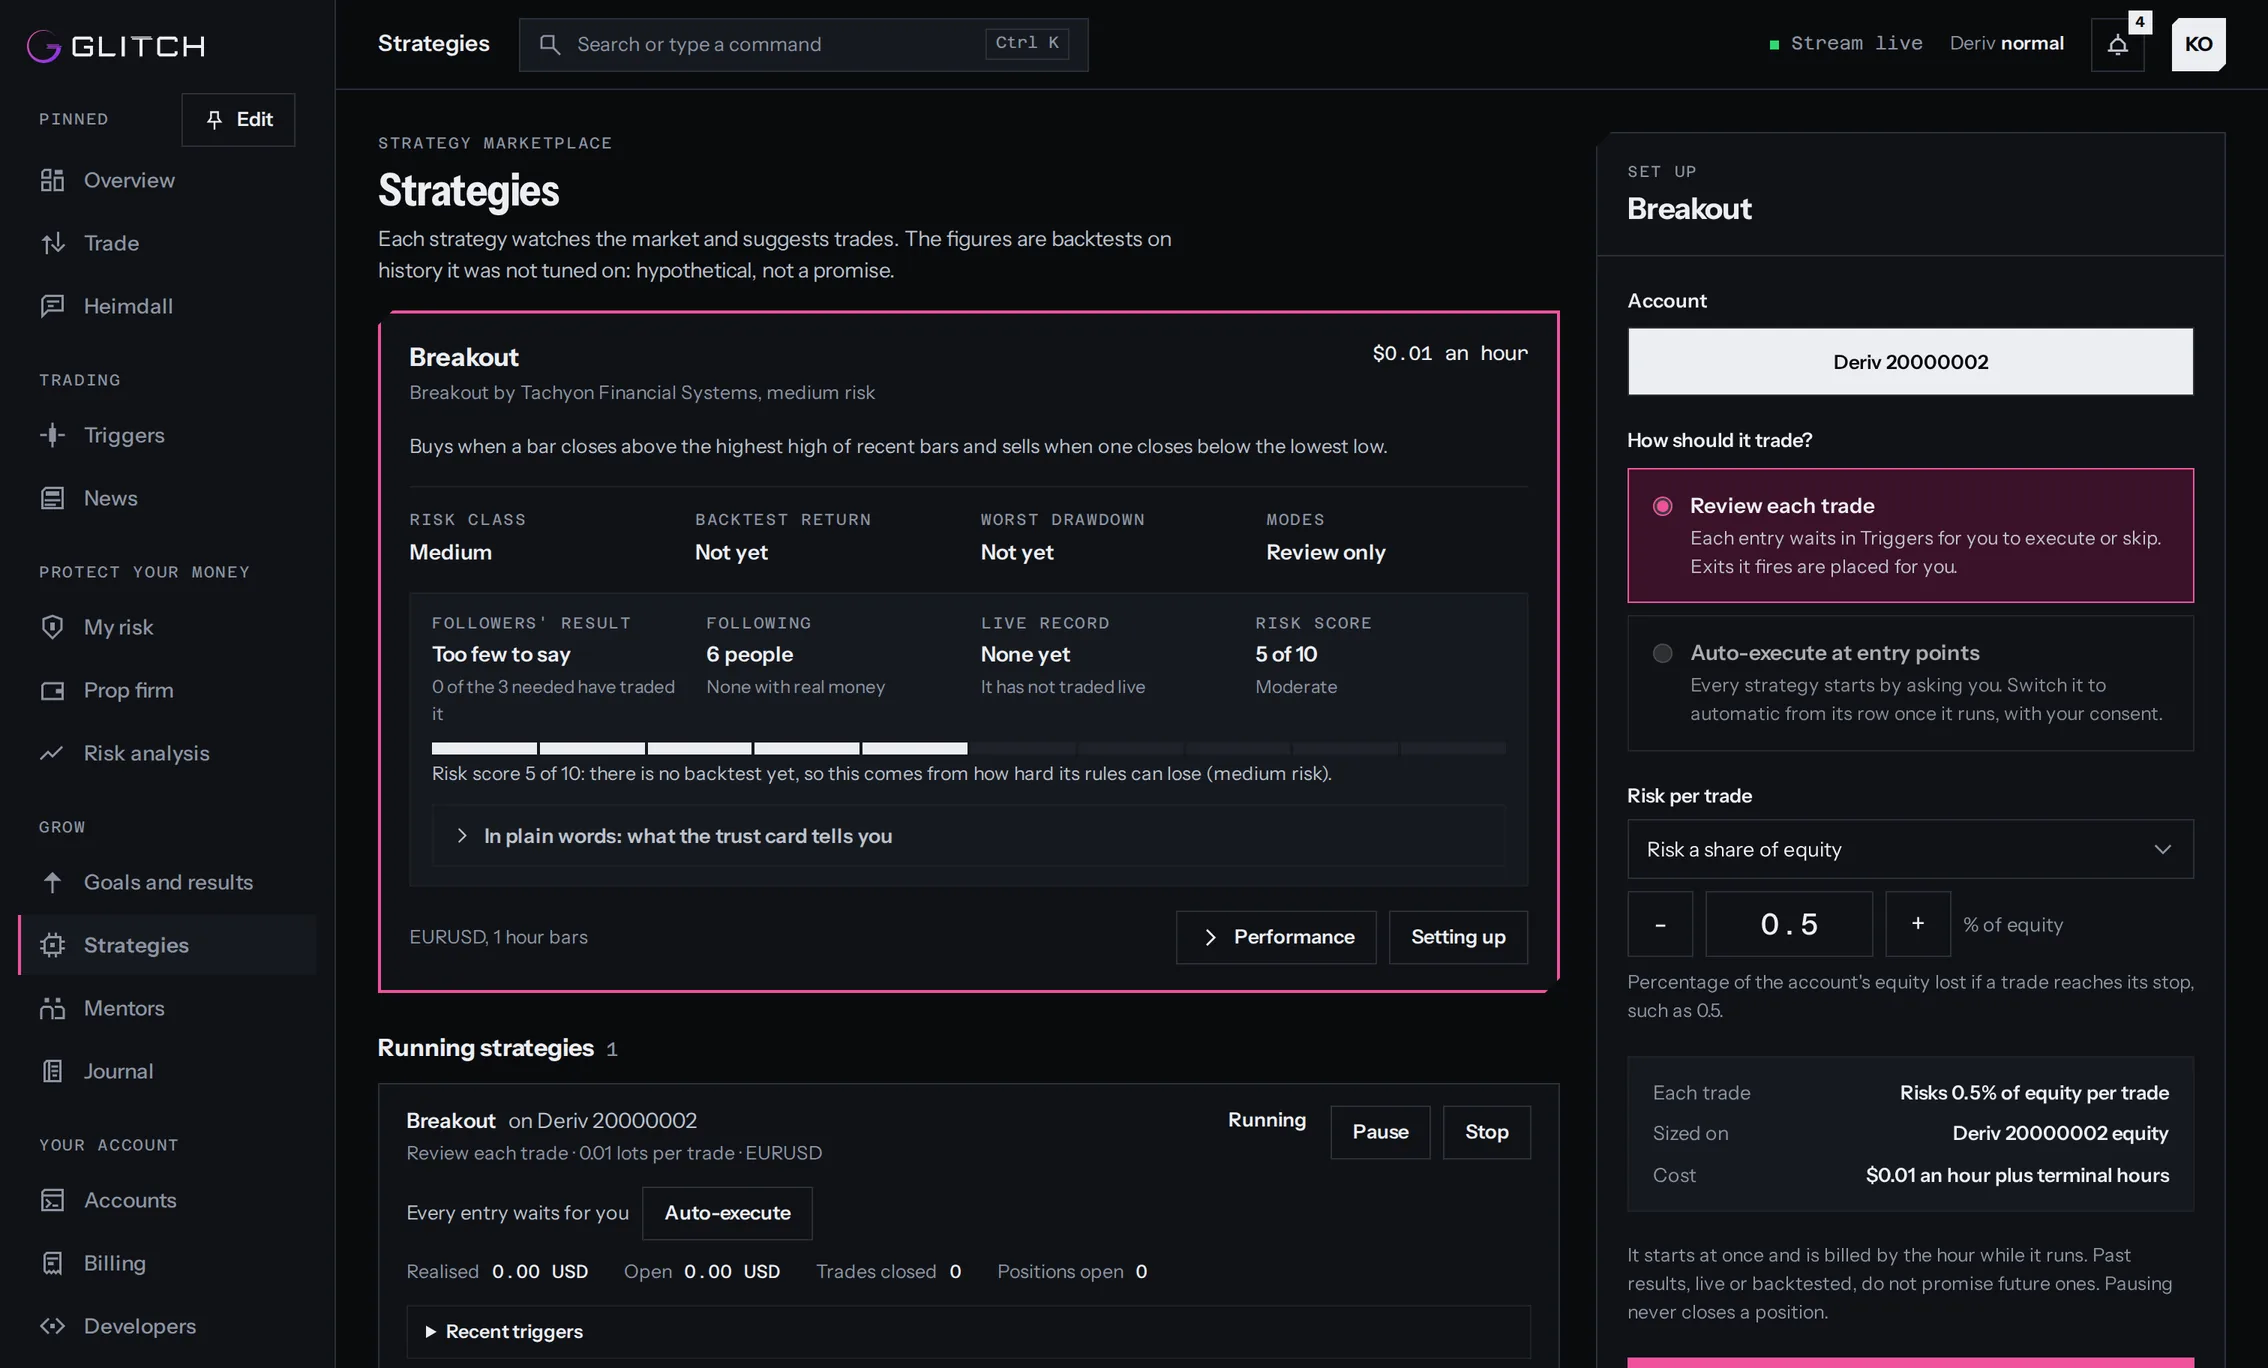Click the Developers code icon
Screen dimensions: 2268x1368
click(52, 1326)
